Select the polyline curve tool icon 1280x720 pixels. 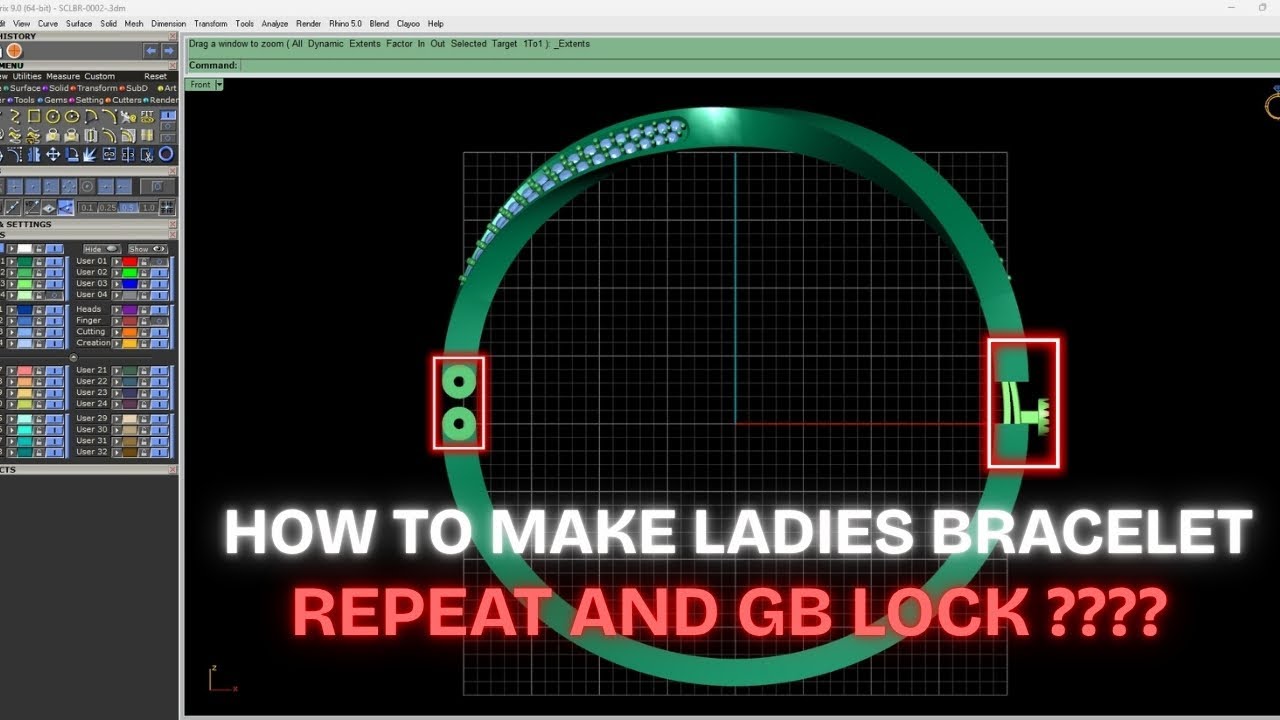pyautogui.click(x=15, y=116)
